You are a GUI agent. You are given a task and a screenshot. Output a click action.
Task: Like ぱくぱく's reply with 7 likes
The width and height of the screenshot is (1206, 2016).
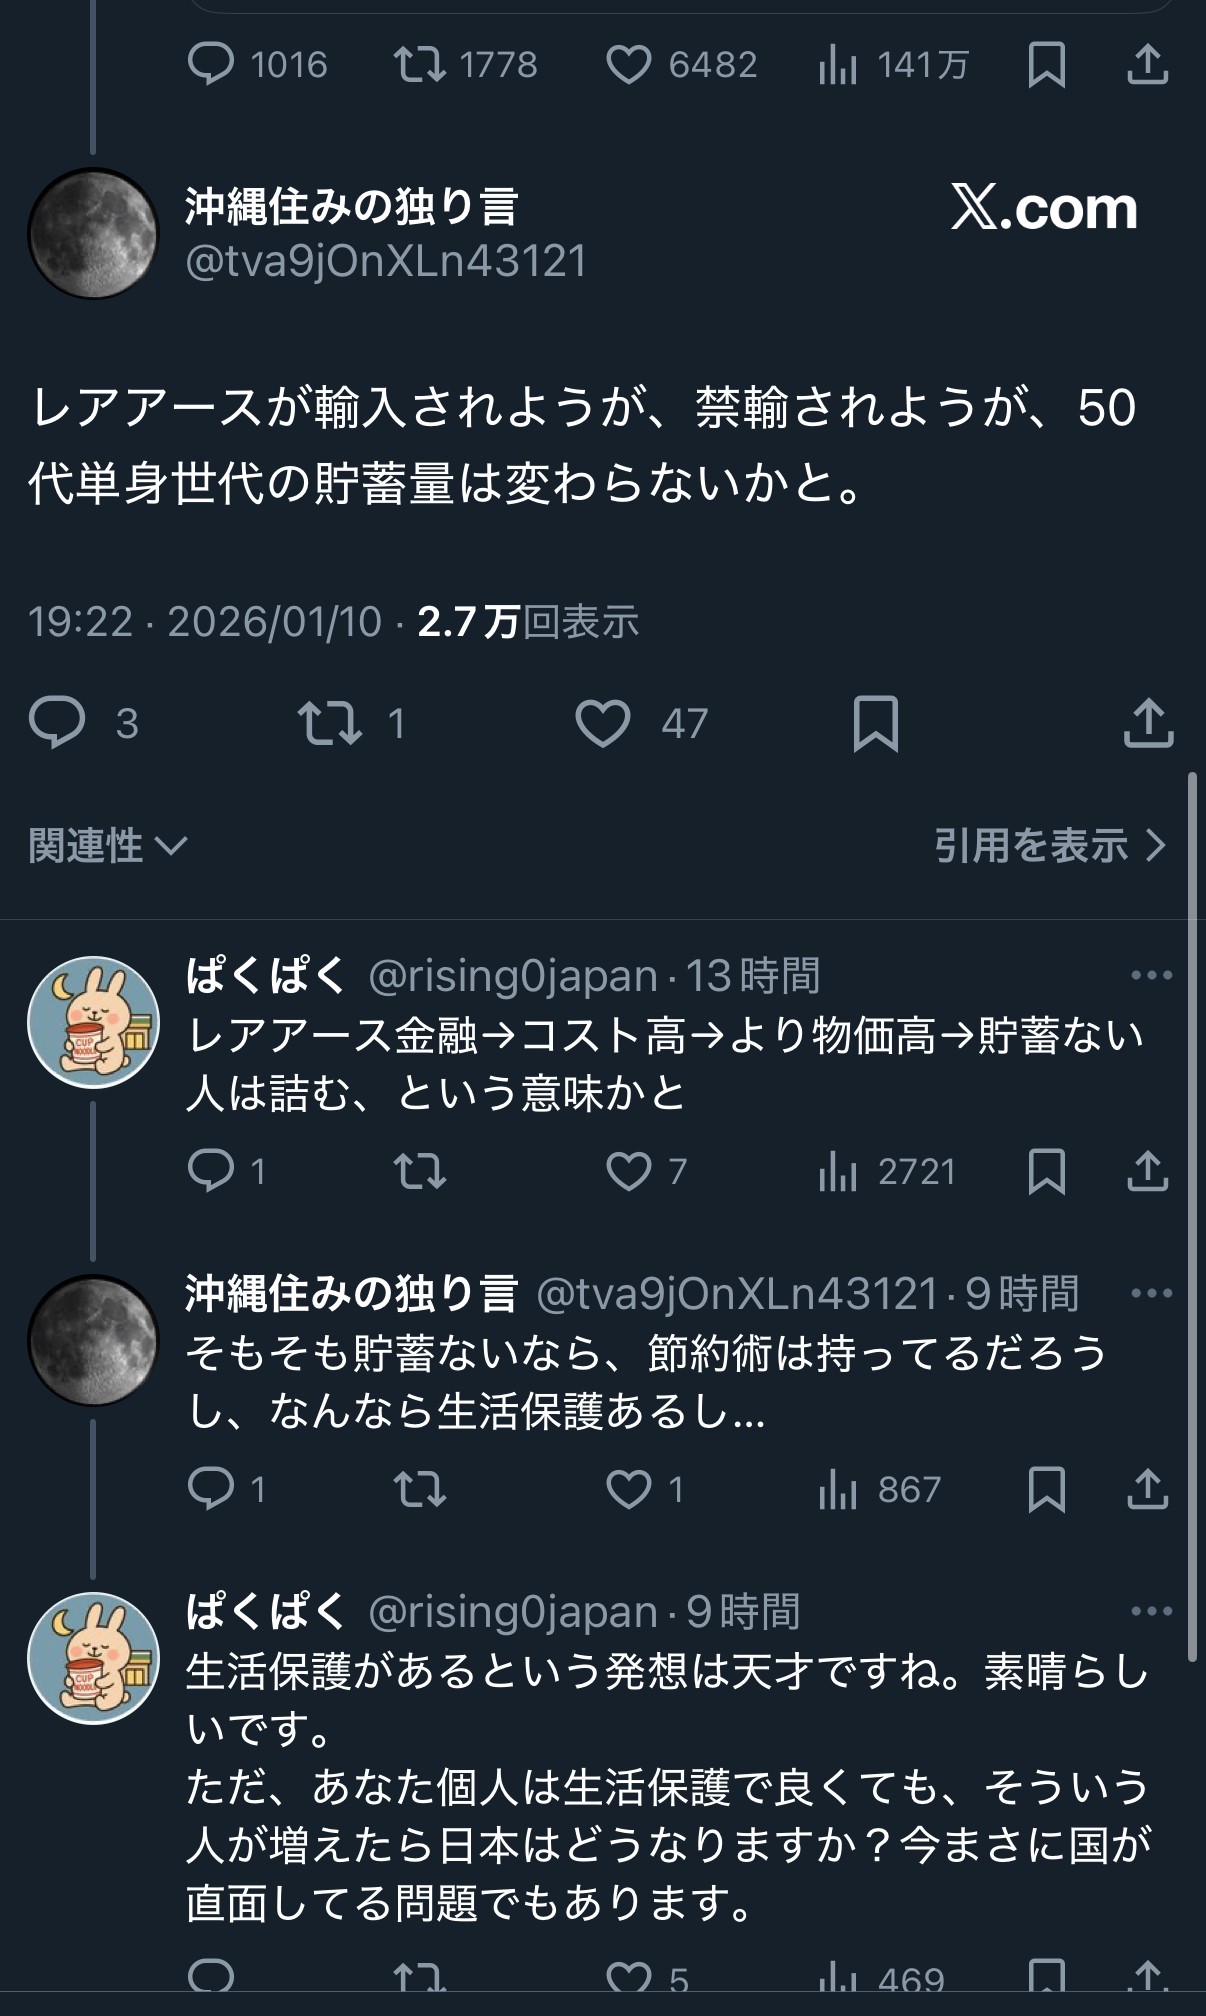tap(629, 1171)
